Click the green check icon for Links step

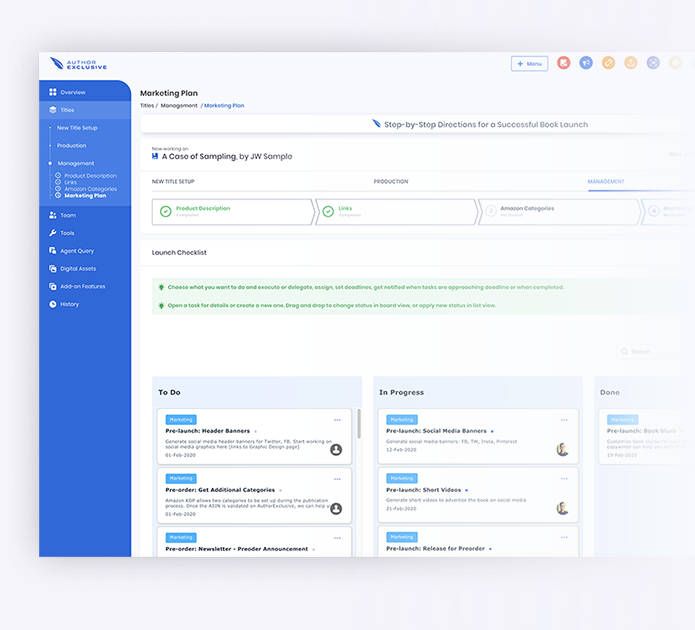pos(328,211)
